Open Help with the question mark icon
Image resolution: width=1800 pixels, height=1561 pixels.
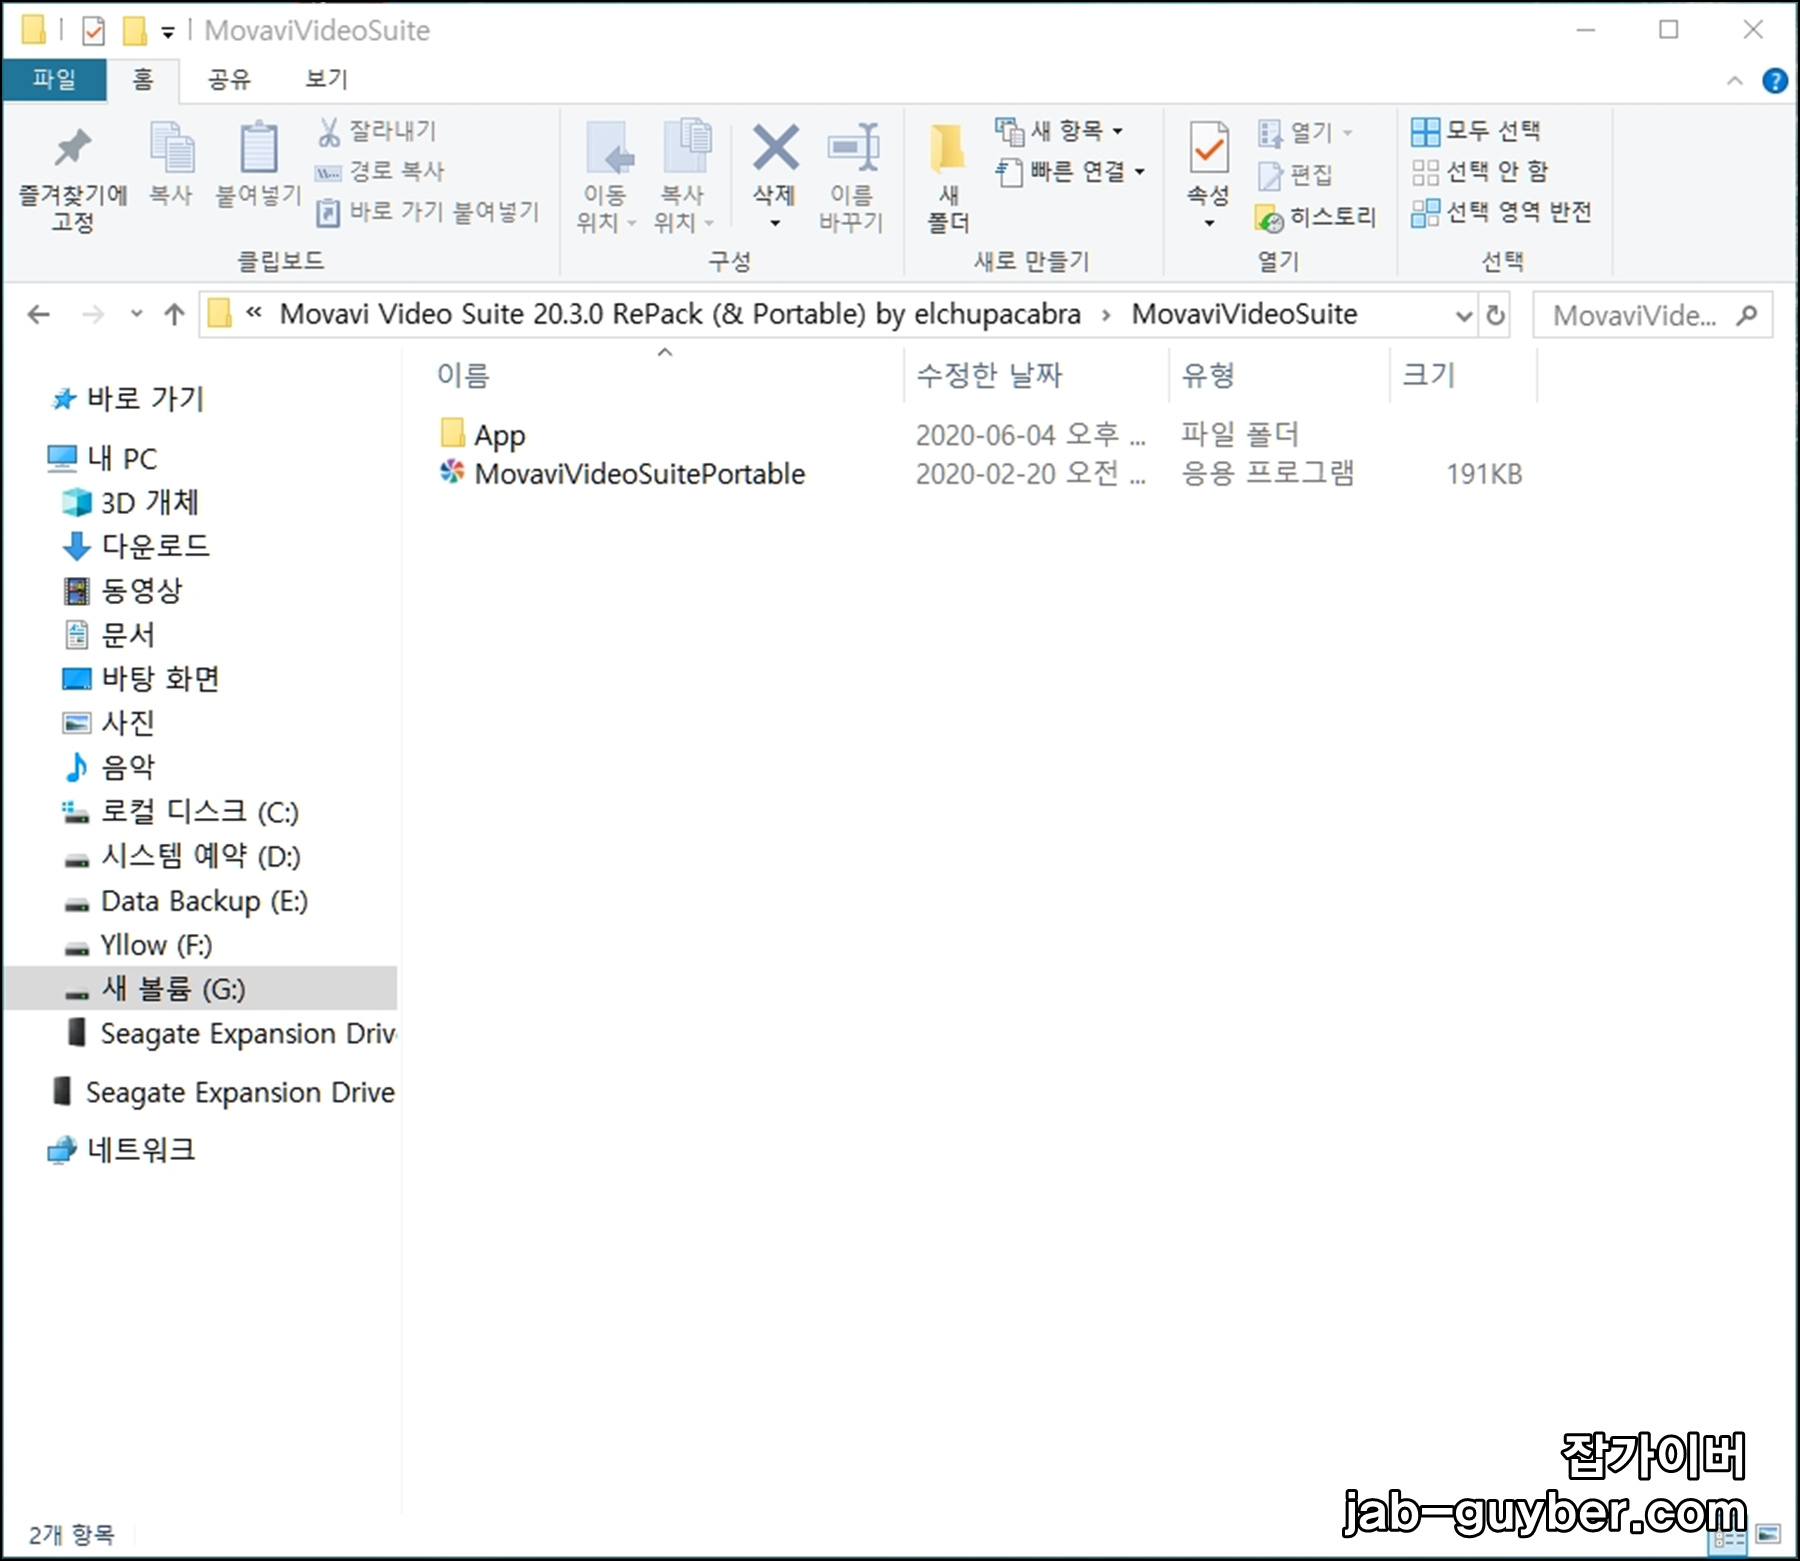coord(1775,81)
